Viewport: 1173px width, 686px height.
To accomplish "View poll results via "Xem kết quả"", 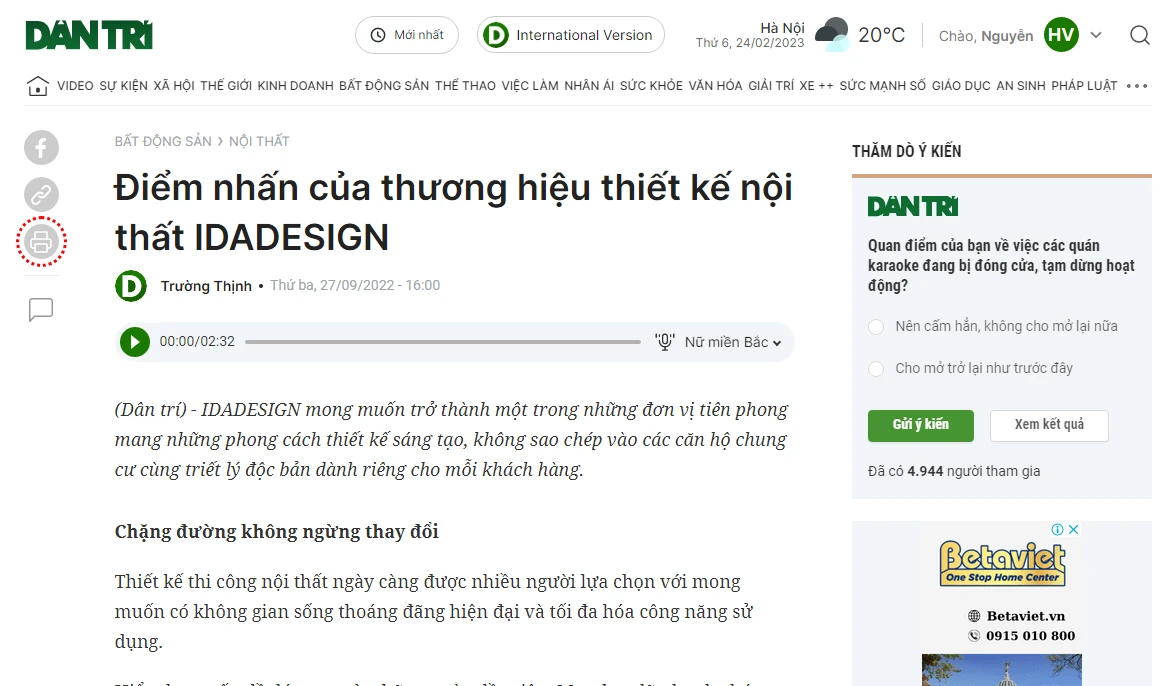I will point(1049,425).
